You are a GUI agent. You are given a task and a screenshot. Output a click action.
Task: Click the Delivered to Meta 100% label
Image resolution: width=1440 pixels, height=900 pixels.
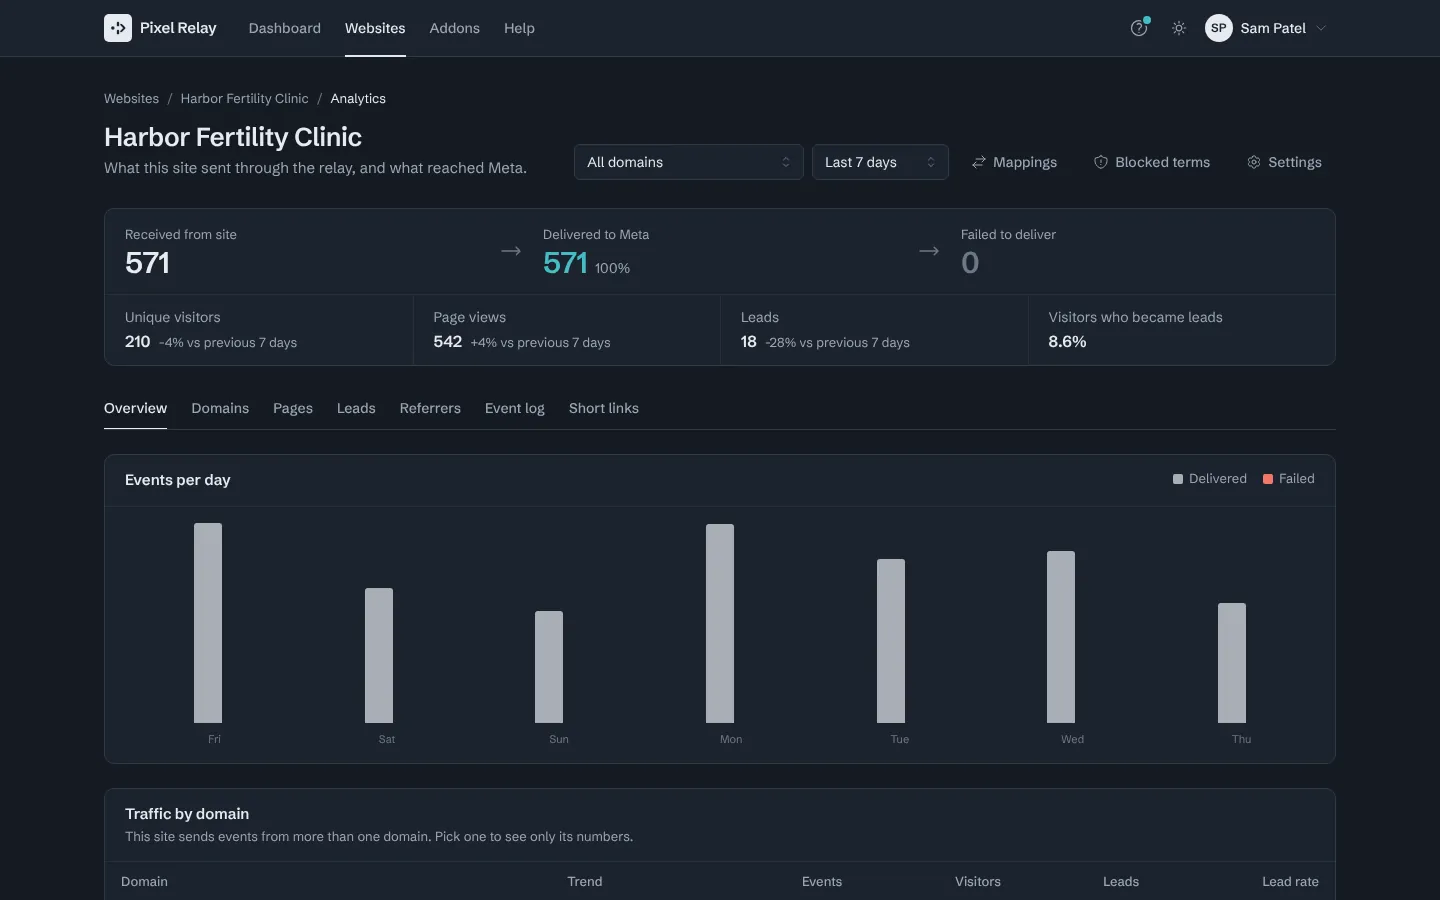tap(612, 268)
